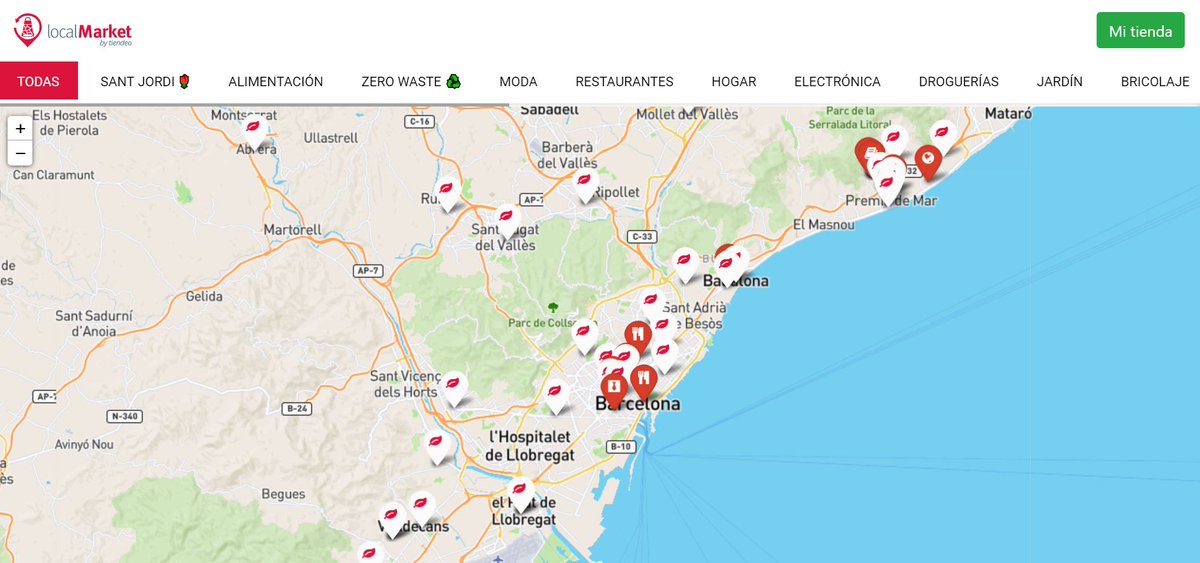
Task: Select the red shirt-and-tie marker in Barcelona
Action: [614, 390]
